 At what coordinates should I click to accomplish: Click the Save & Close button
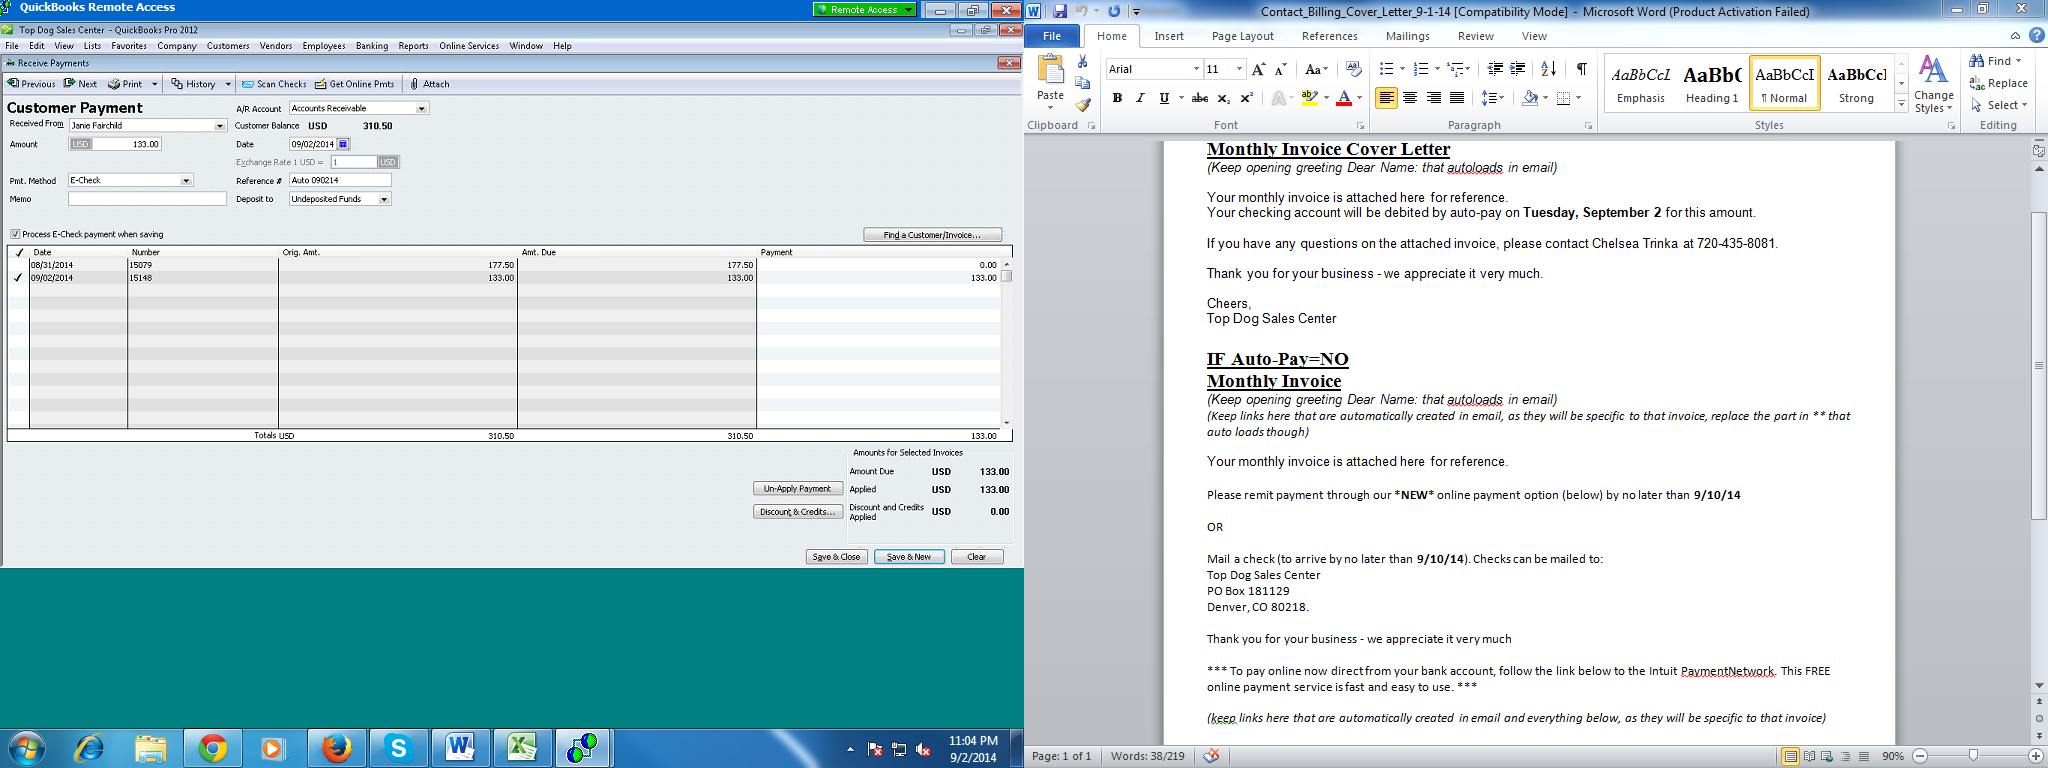point(836,557)
